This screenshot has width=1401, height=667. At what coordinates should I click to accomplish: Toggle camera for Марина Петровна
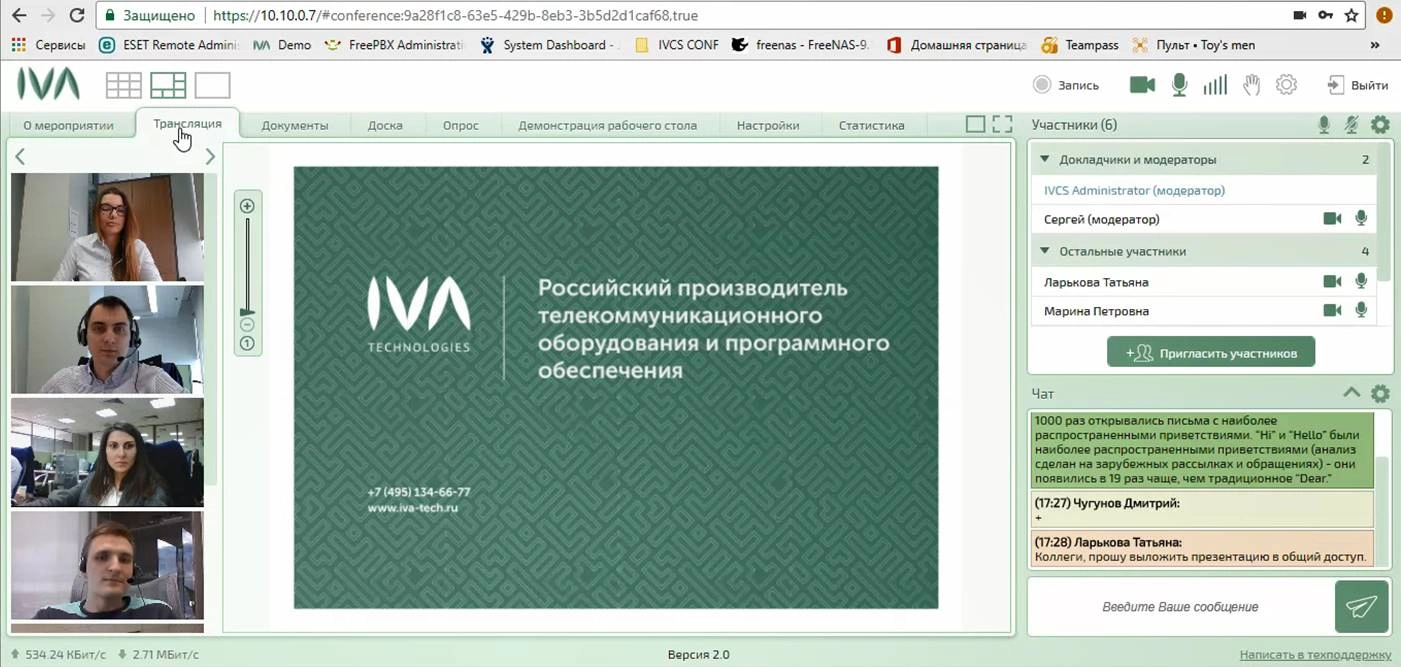tap(1332, 311)
